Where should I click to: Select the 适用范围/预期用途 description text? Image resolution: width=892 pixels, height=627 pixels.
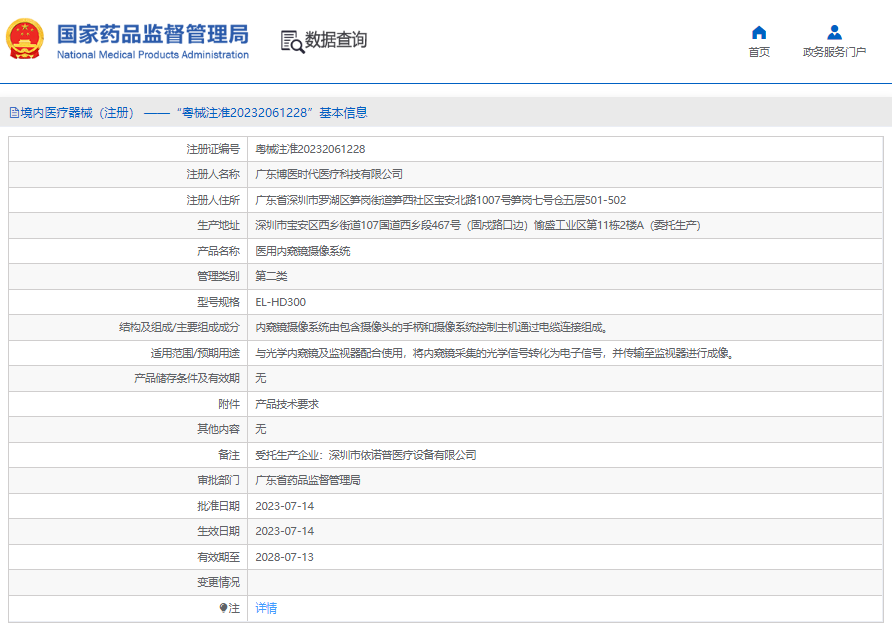[495, 353]
